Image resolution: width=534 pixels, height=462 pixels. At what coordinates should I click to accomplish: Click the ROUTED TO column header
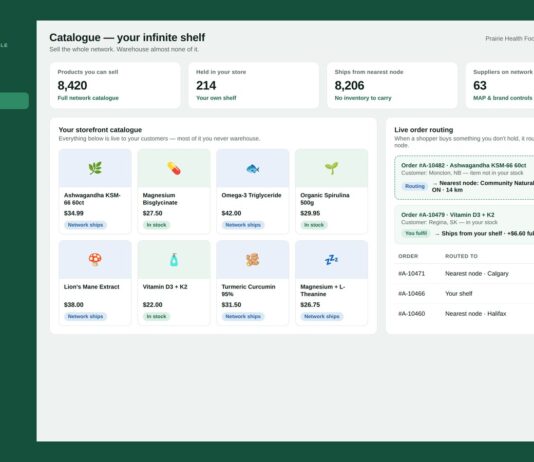(x=461, y=256)
